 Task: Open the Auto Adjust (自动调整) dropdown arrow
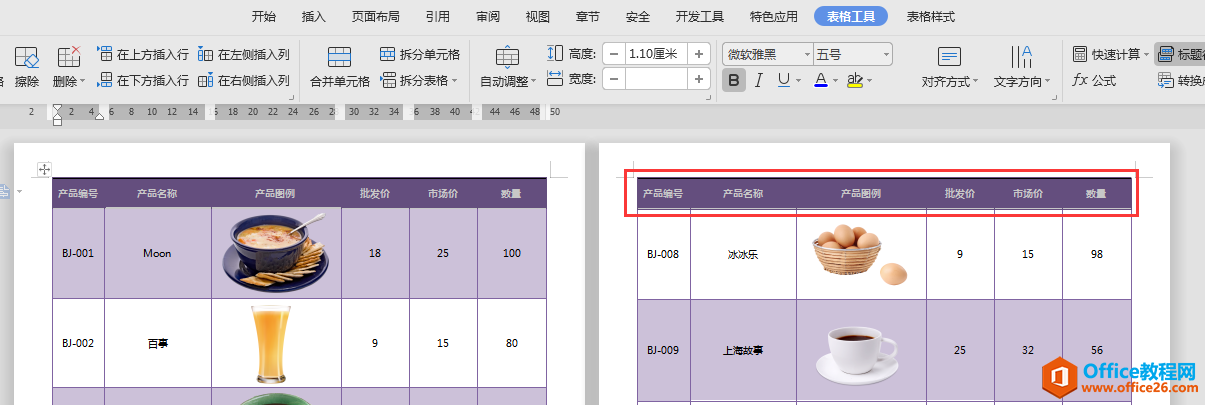pyautogui.click(x=535, y=81)
